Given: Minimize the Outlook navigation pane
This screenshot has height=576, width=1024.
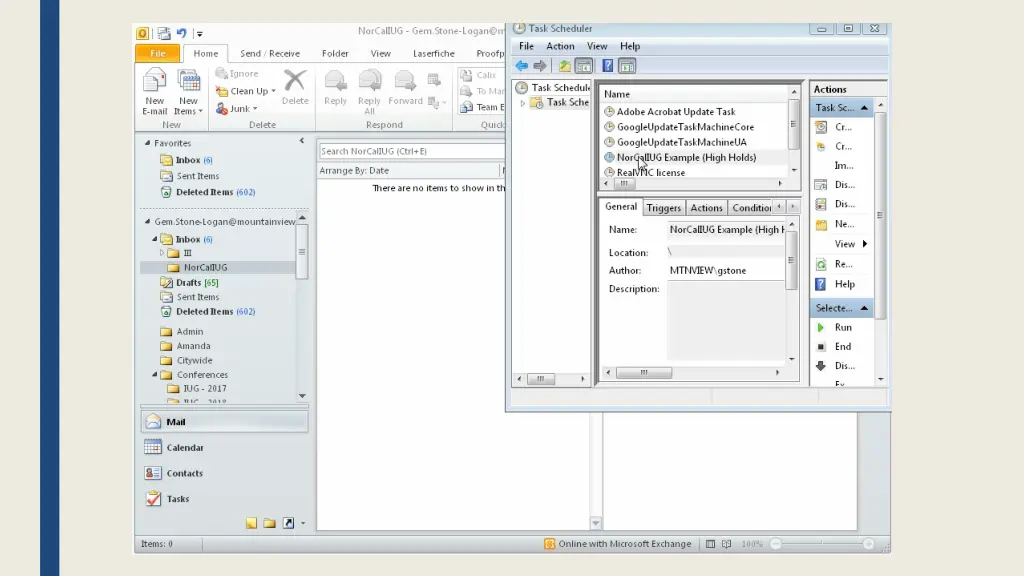Looking at the screenshot, I should pos(302,140).
